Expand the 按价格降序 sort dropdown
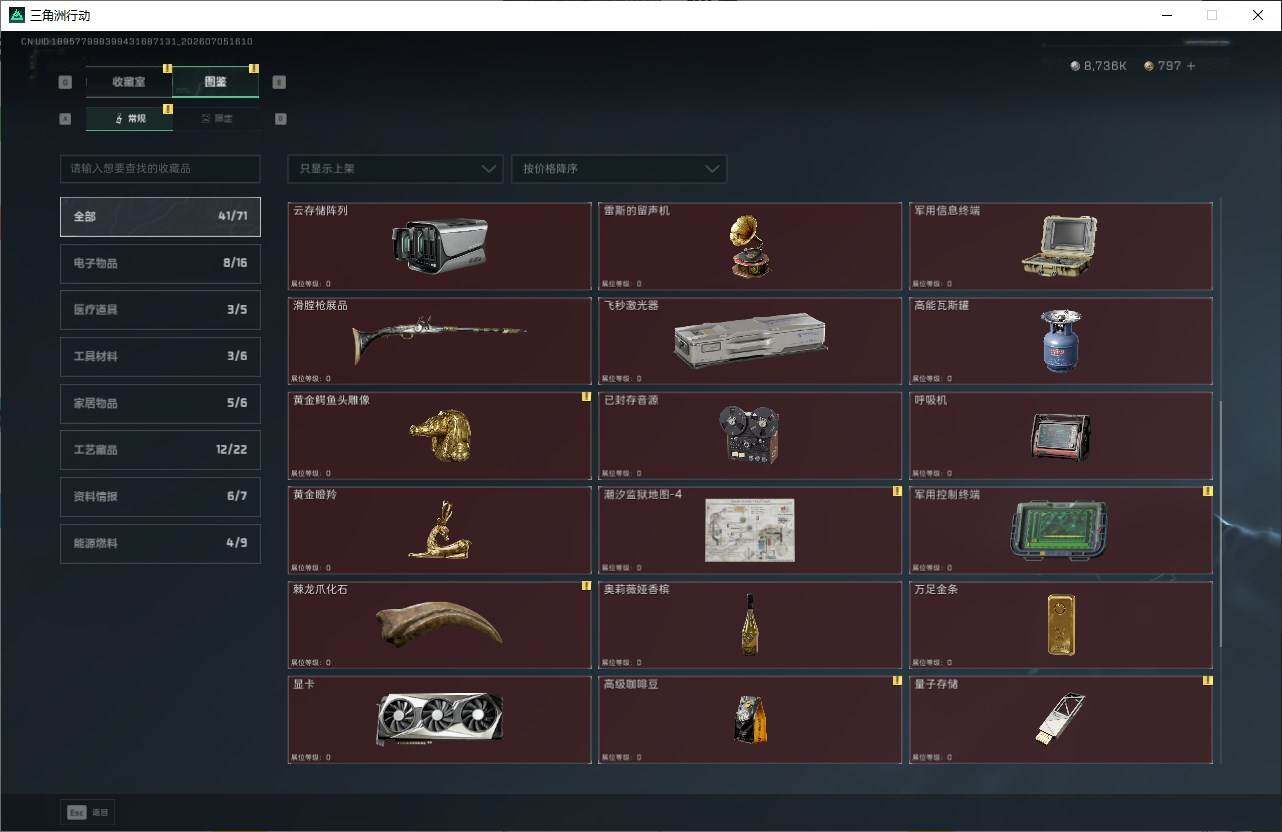The width and height of the screenshot is (1282, 832). click(x=619, y=168)
